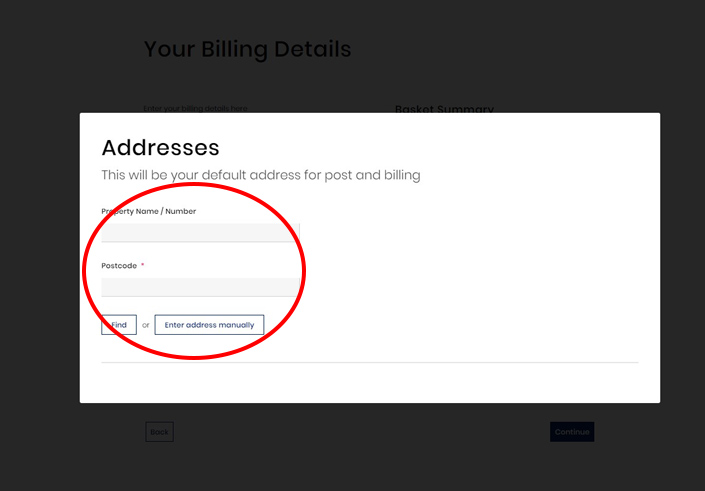The width and height of the screenshot is (705, 491).
Task: Click the Property Name / Number label
Action: pos(149,211)
